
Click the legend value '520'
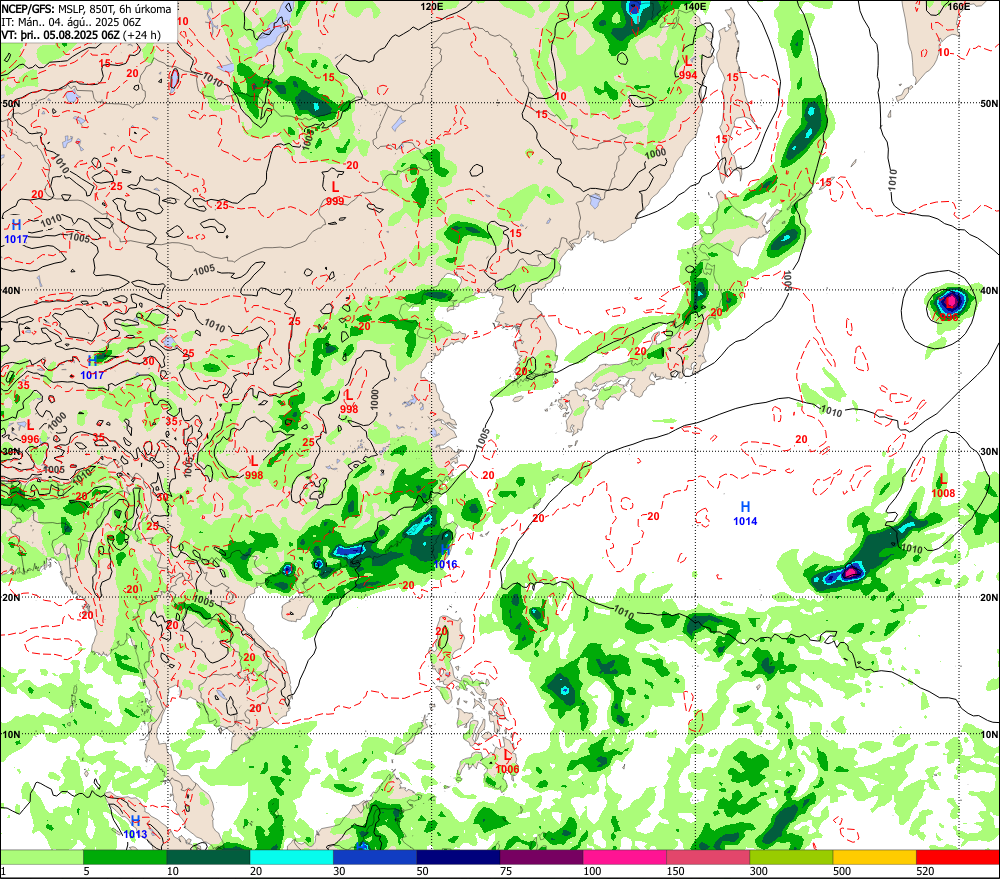925,871
